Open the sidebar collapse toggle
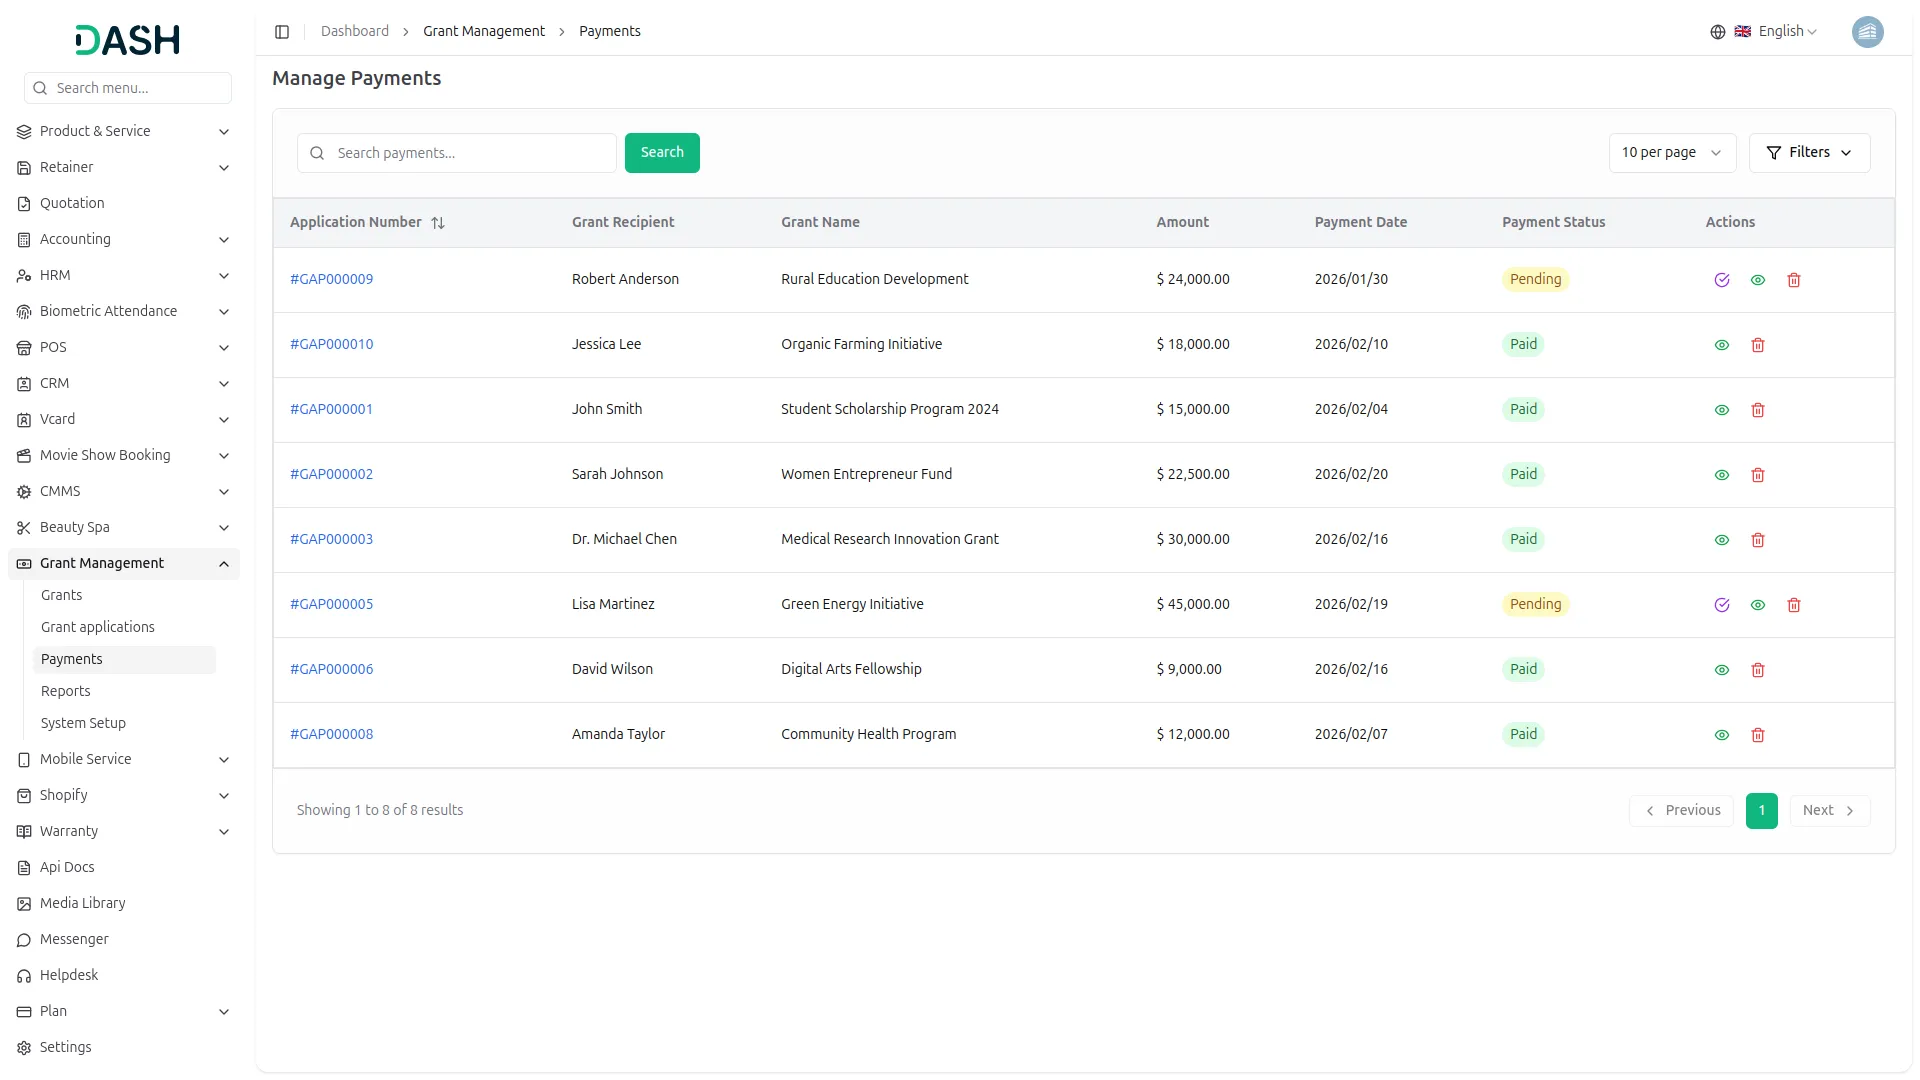Image resolution: width=1920 pixels, height=1080 pixels. 282,31
